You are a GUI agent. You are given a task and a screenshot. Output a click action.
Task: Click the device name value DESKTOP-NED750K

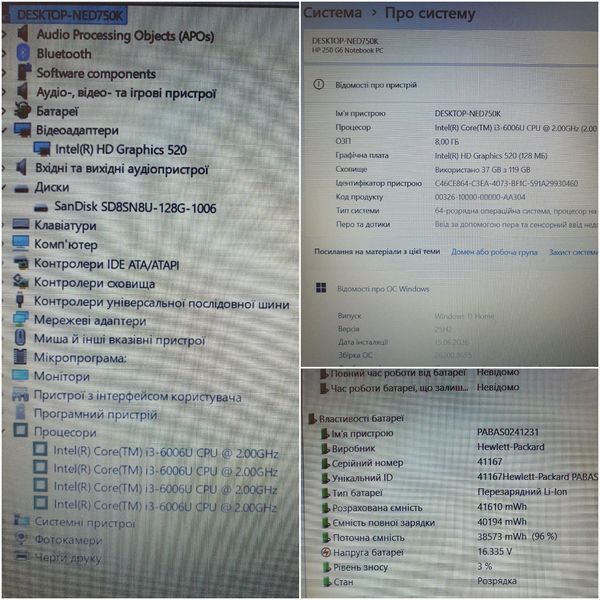pyautogui.click(x=467, y=113)
